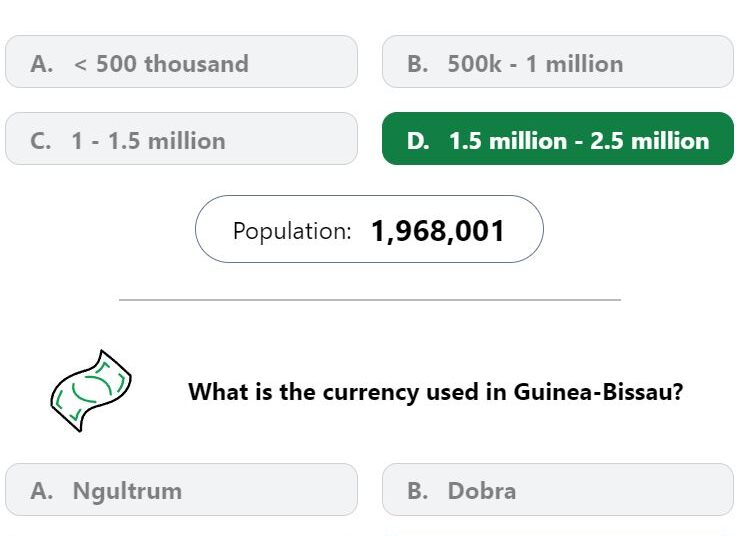
Task: Click the horizontal divider between questions
Action: [x=370, y=300]
